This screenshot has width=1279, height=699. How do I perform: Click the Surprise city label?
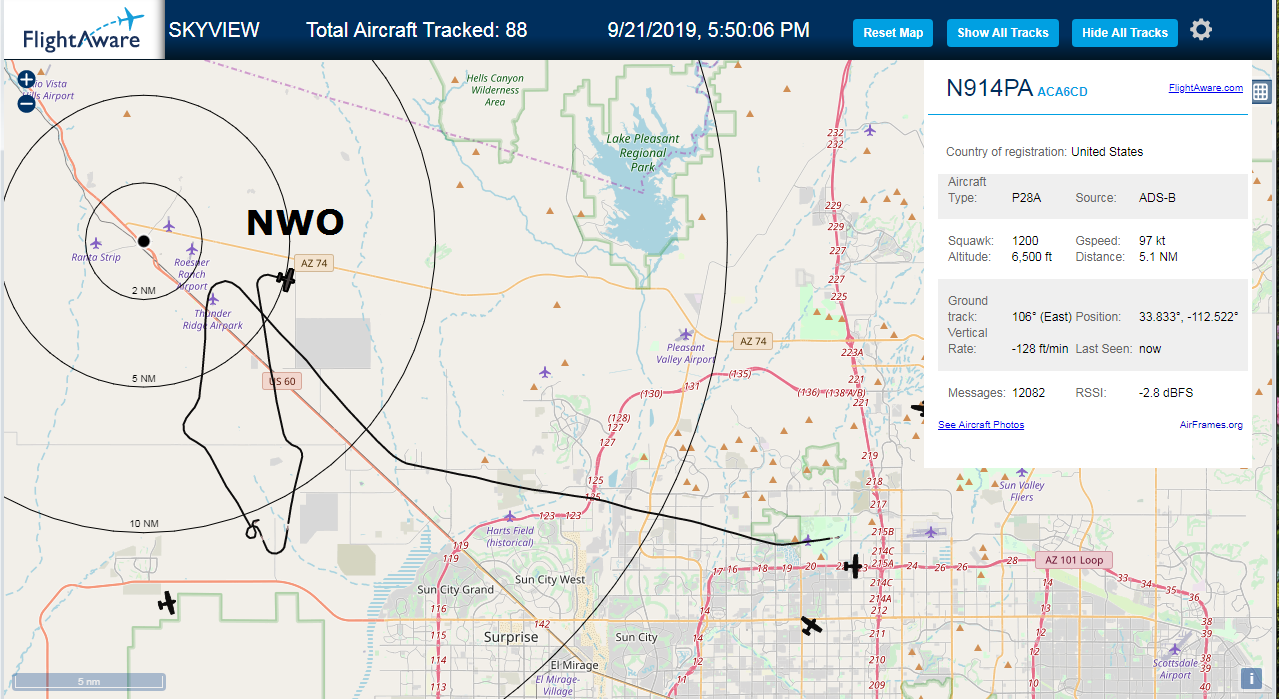pos(511,637)
